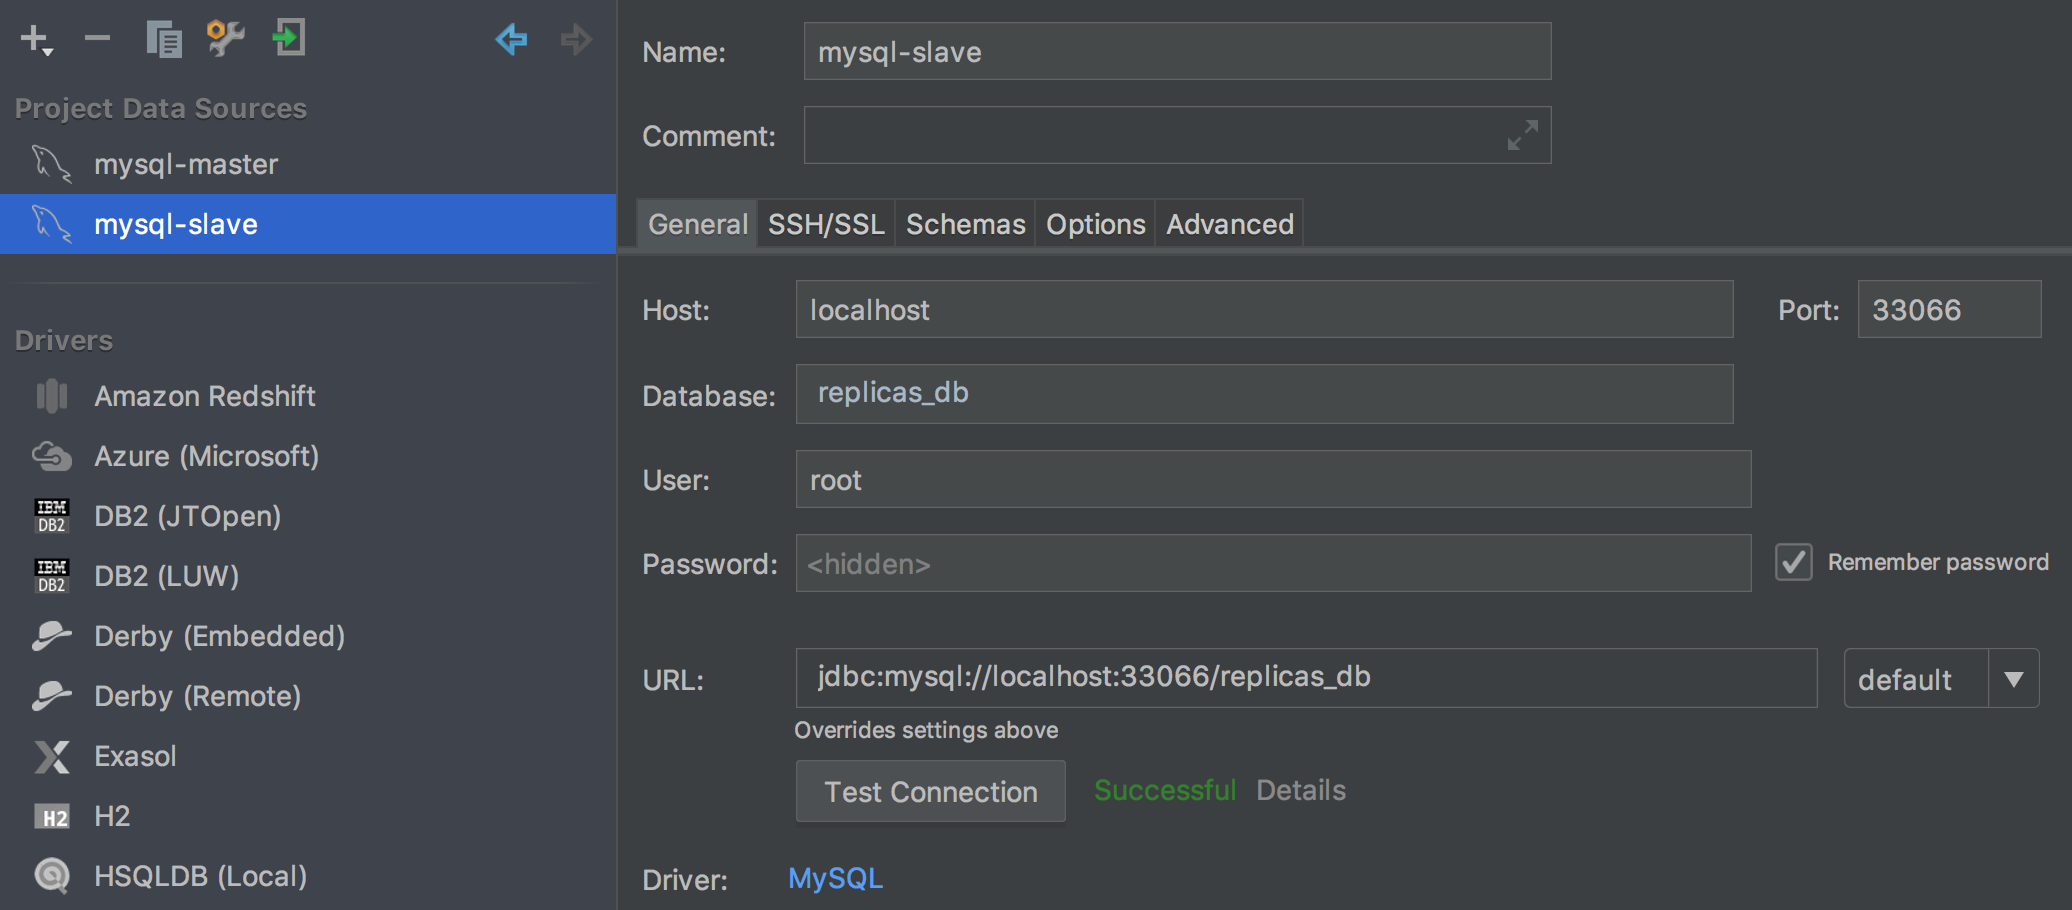2072x910 pixels.
Task: Duplicate the selected data source
Action: coord(163,40)
